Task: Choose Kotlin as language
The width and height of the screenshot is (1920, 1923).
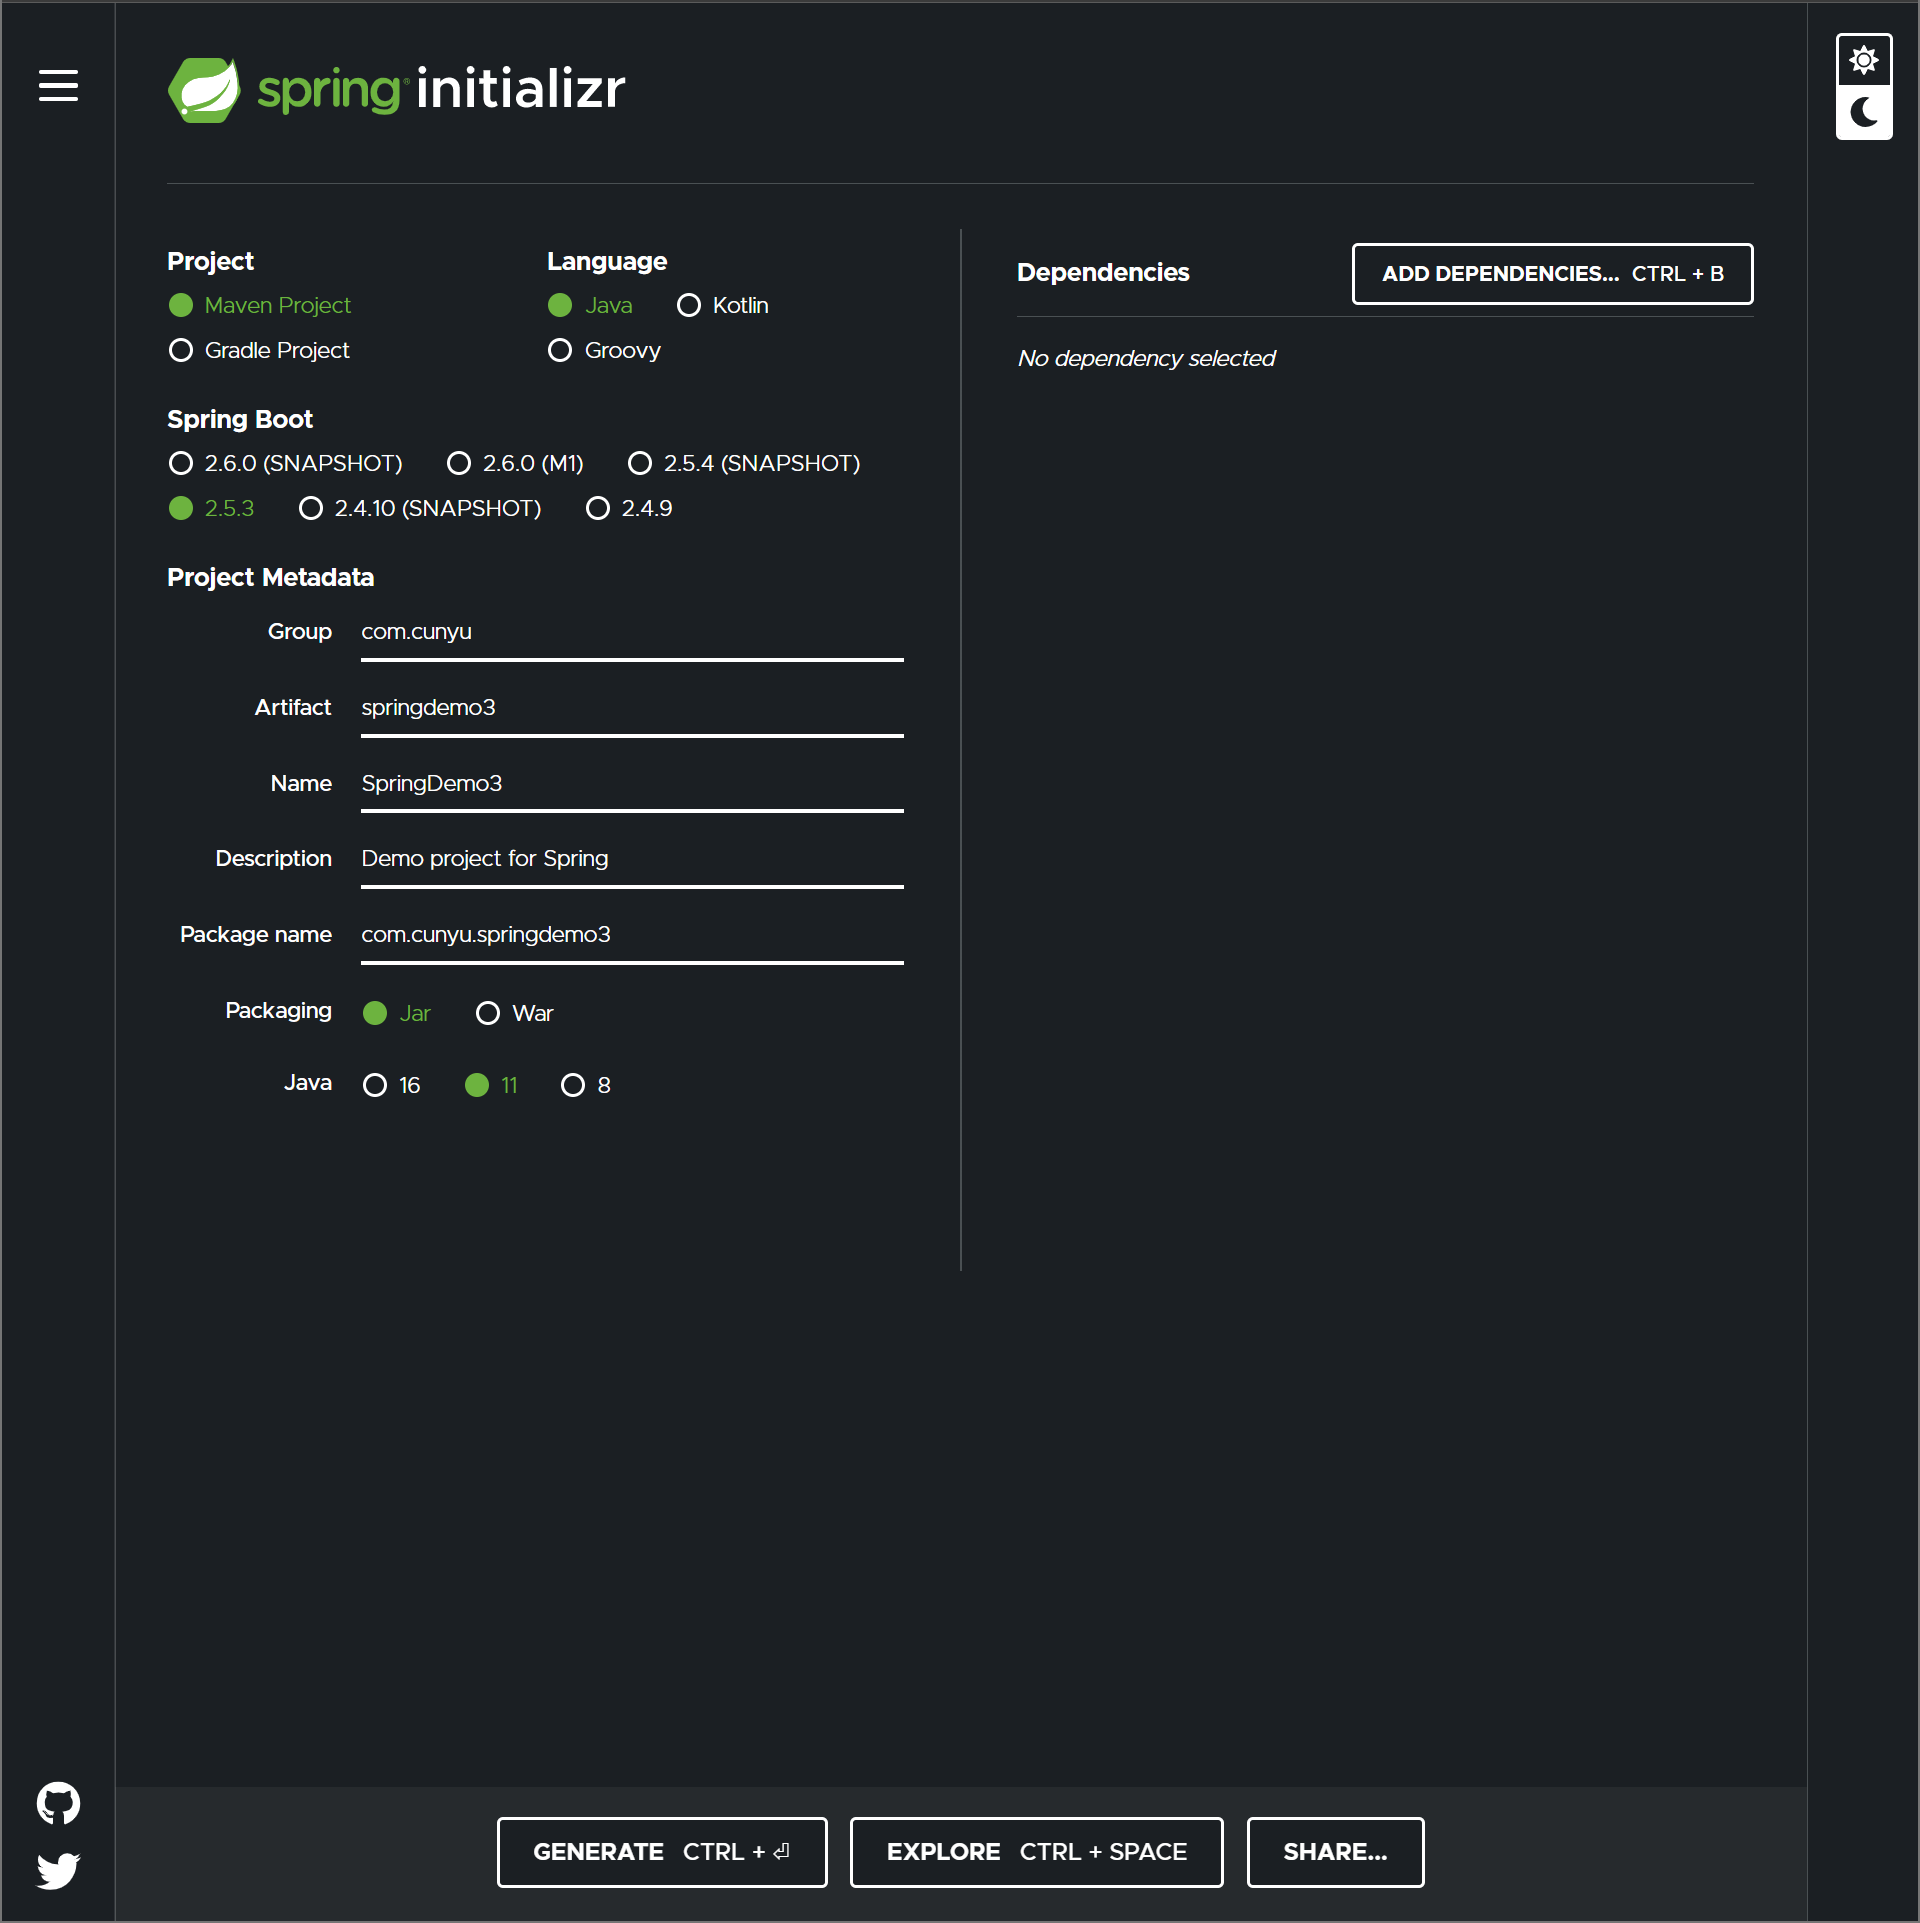Action: click(x=689, y=305)
